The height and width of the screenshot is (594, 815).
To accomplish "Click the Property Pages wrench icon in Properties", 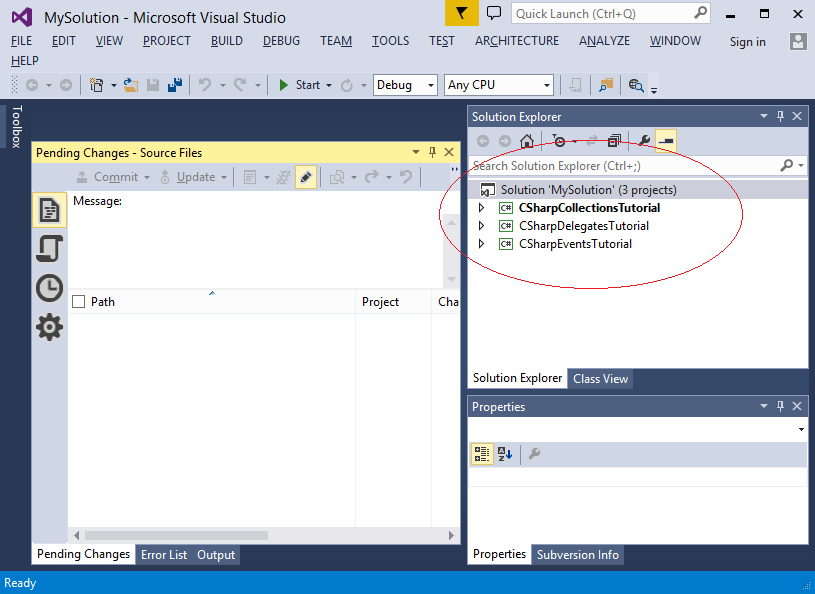I will point(534,454).
